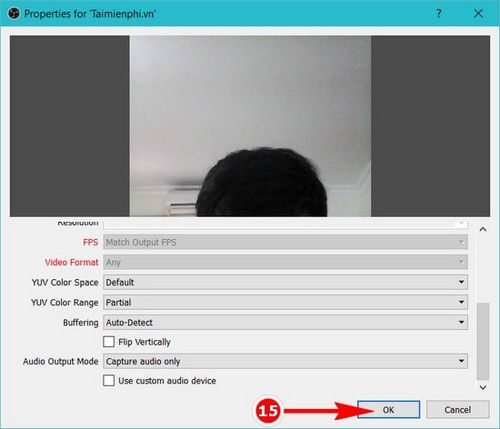Viewport: 500px width, 429px height.
Task: Enable the Flip Vertically checkbox
Action: click(x=109, y=342)
